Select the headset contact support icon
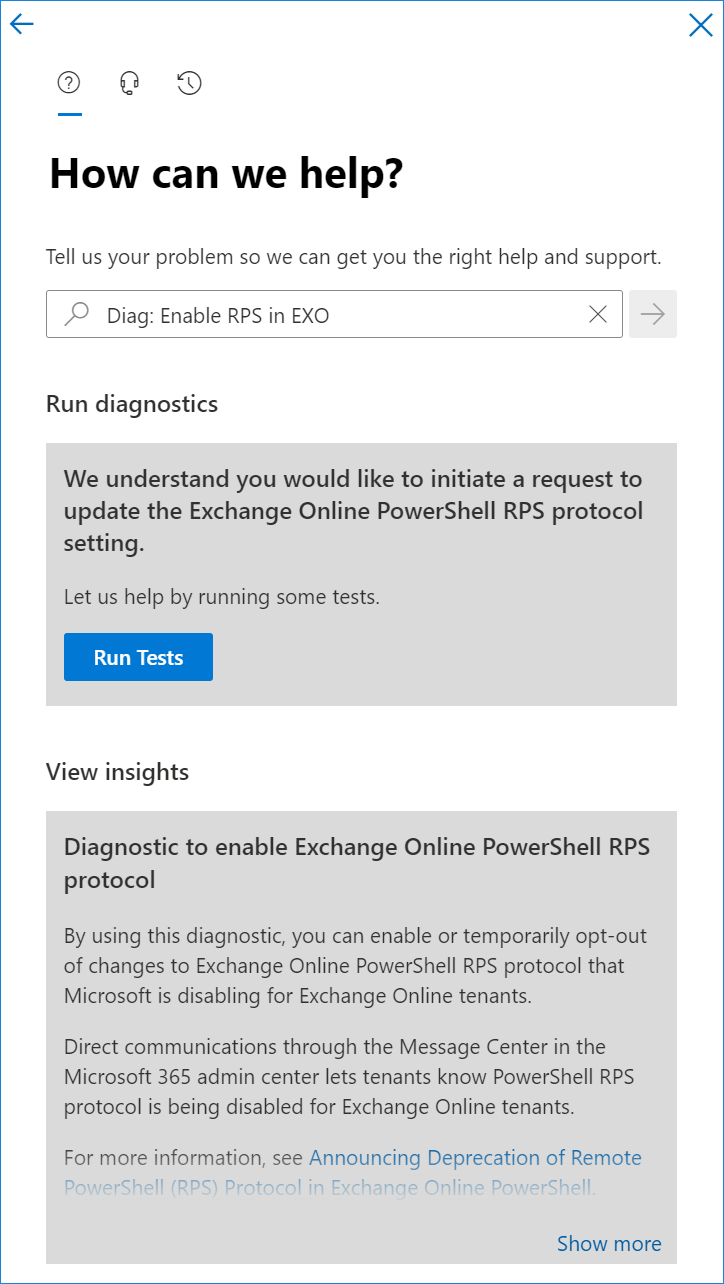 128,83
